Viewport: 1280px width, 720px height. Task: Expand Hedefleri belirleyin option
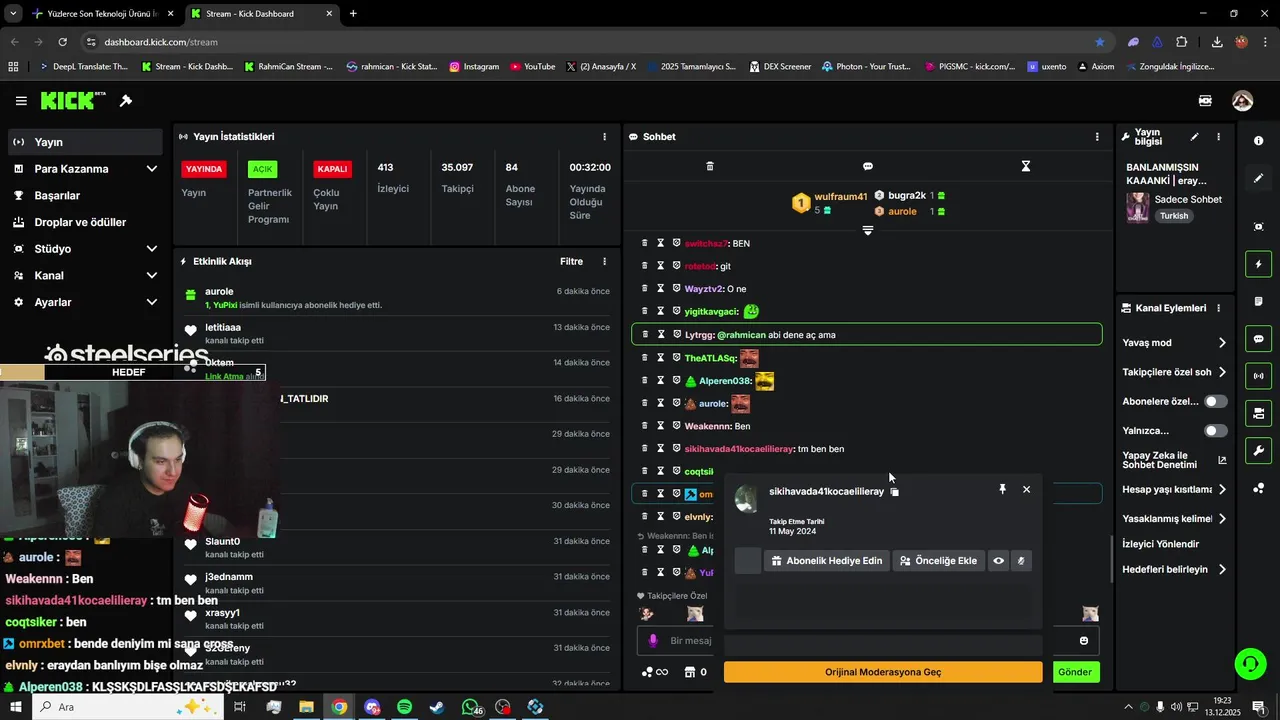1222,570
